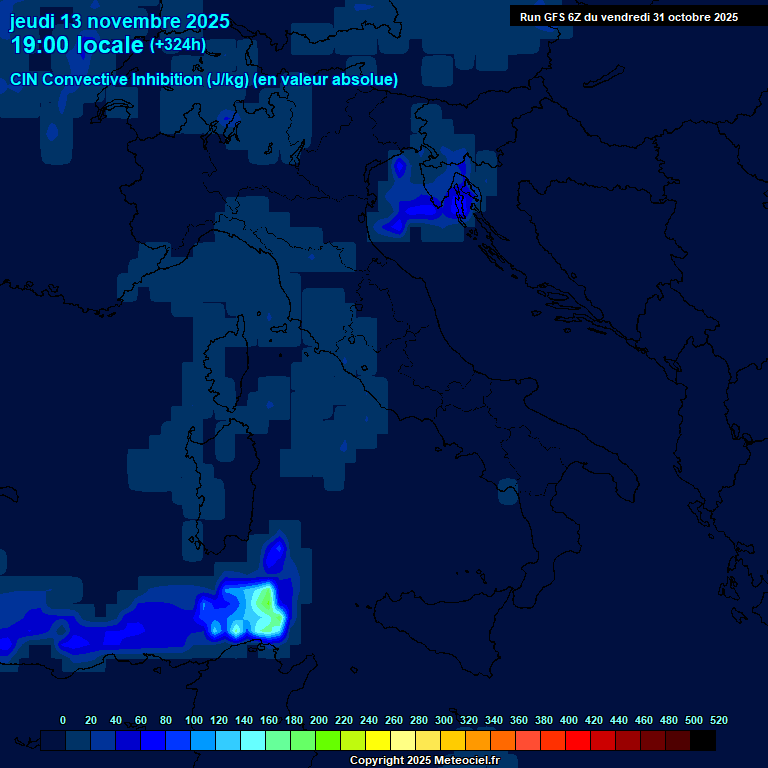Pick the cyan swatch between 140 and 160
The width and height of the screenshot is (768, 768).
253,740
